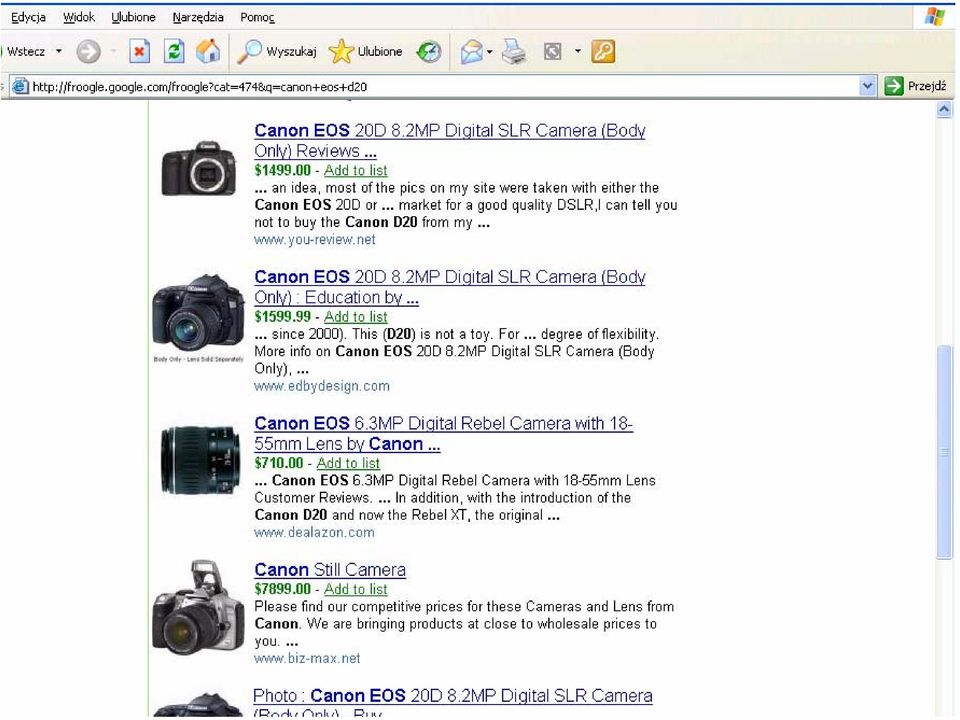Click 'Add to list' next to $1599.99

tap(356, 317)
